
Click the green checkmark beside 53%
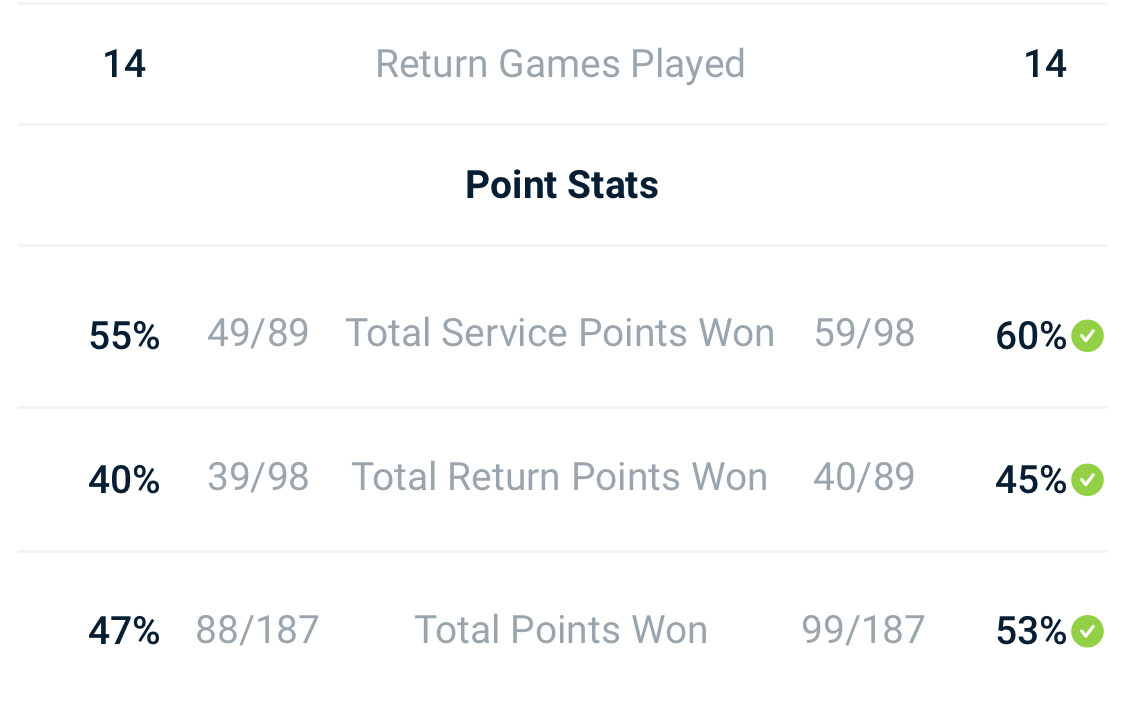tap(1087, 631)
